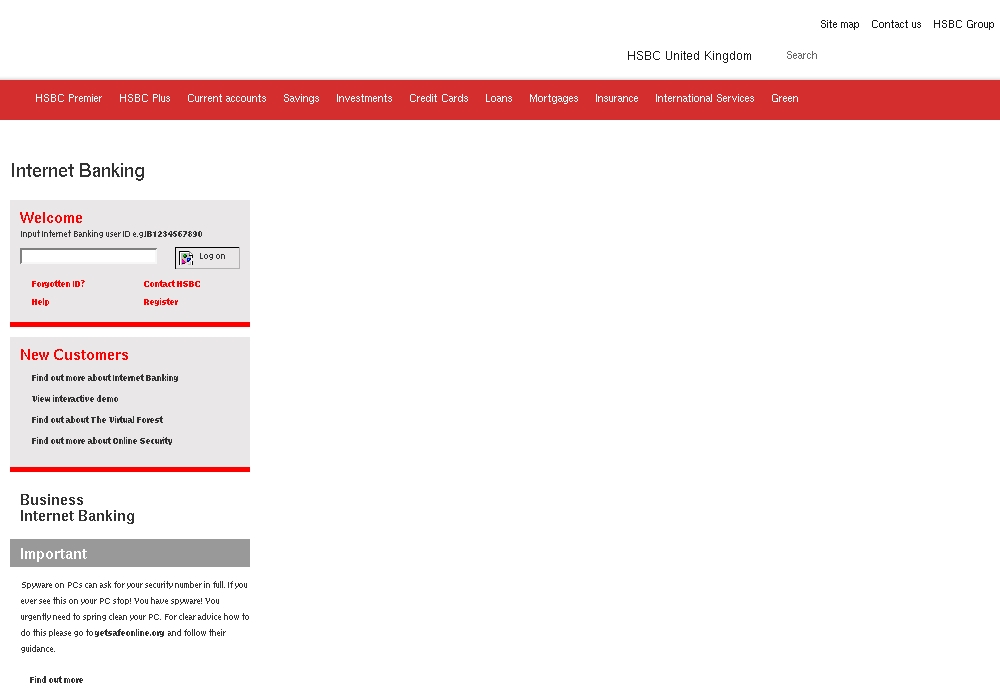Open Find out about The Virtual Forest

[x=97, y=420]
